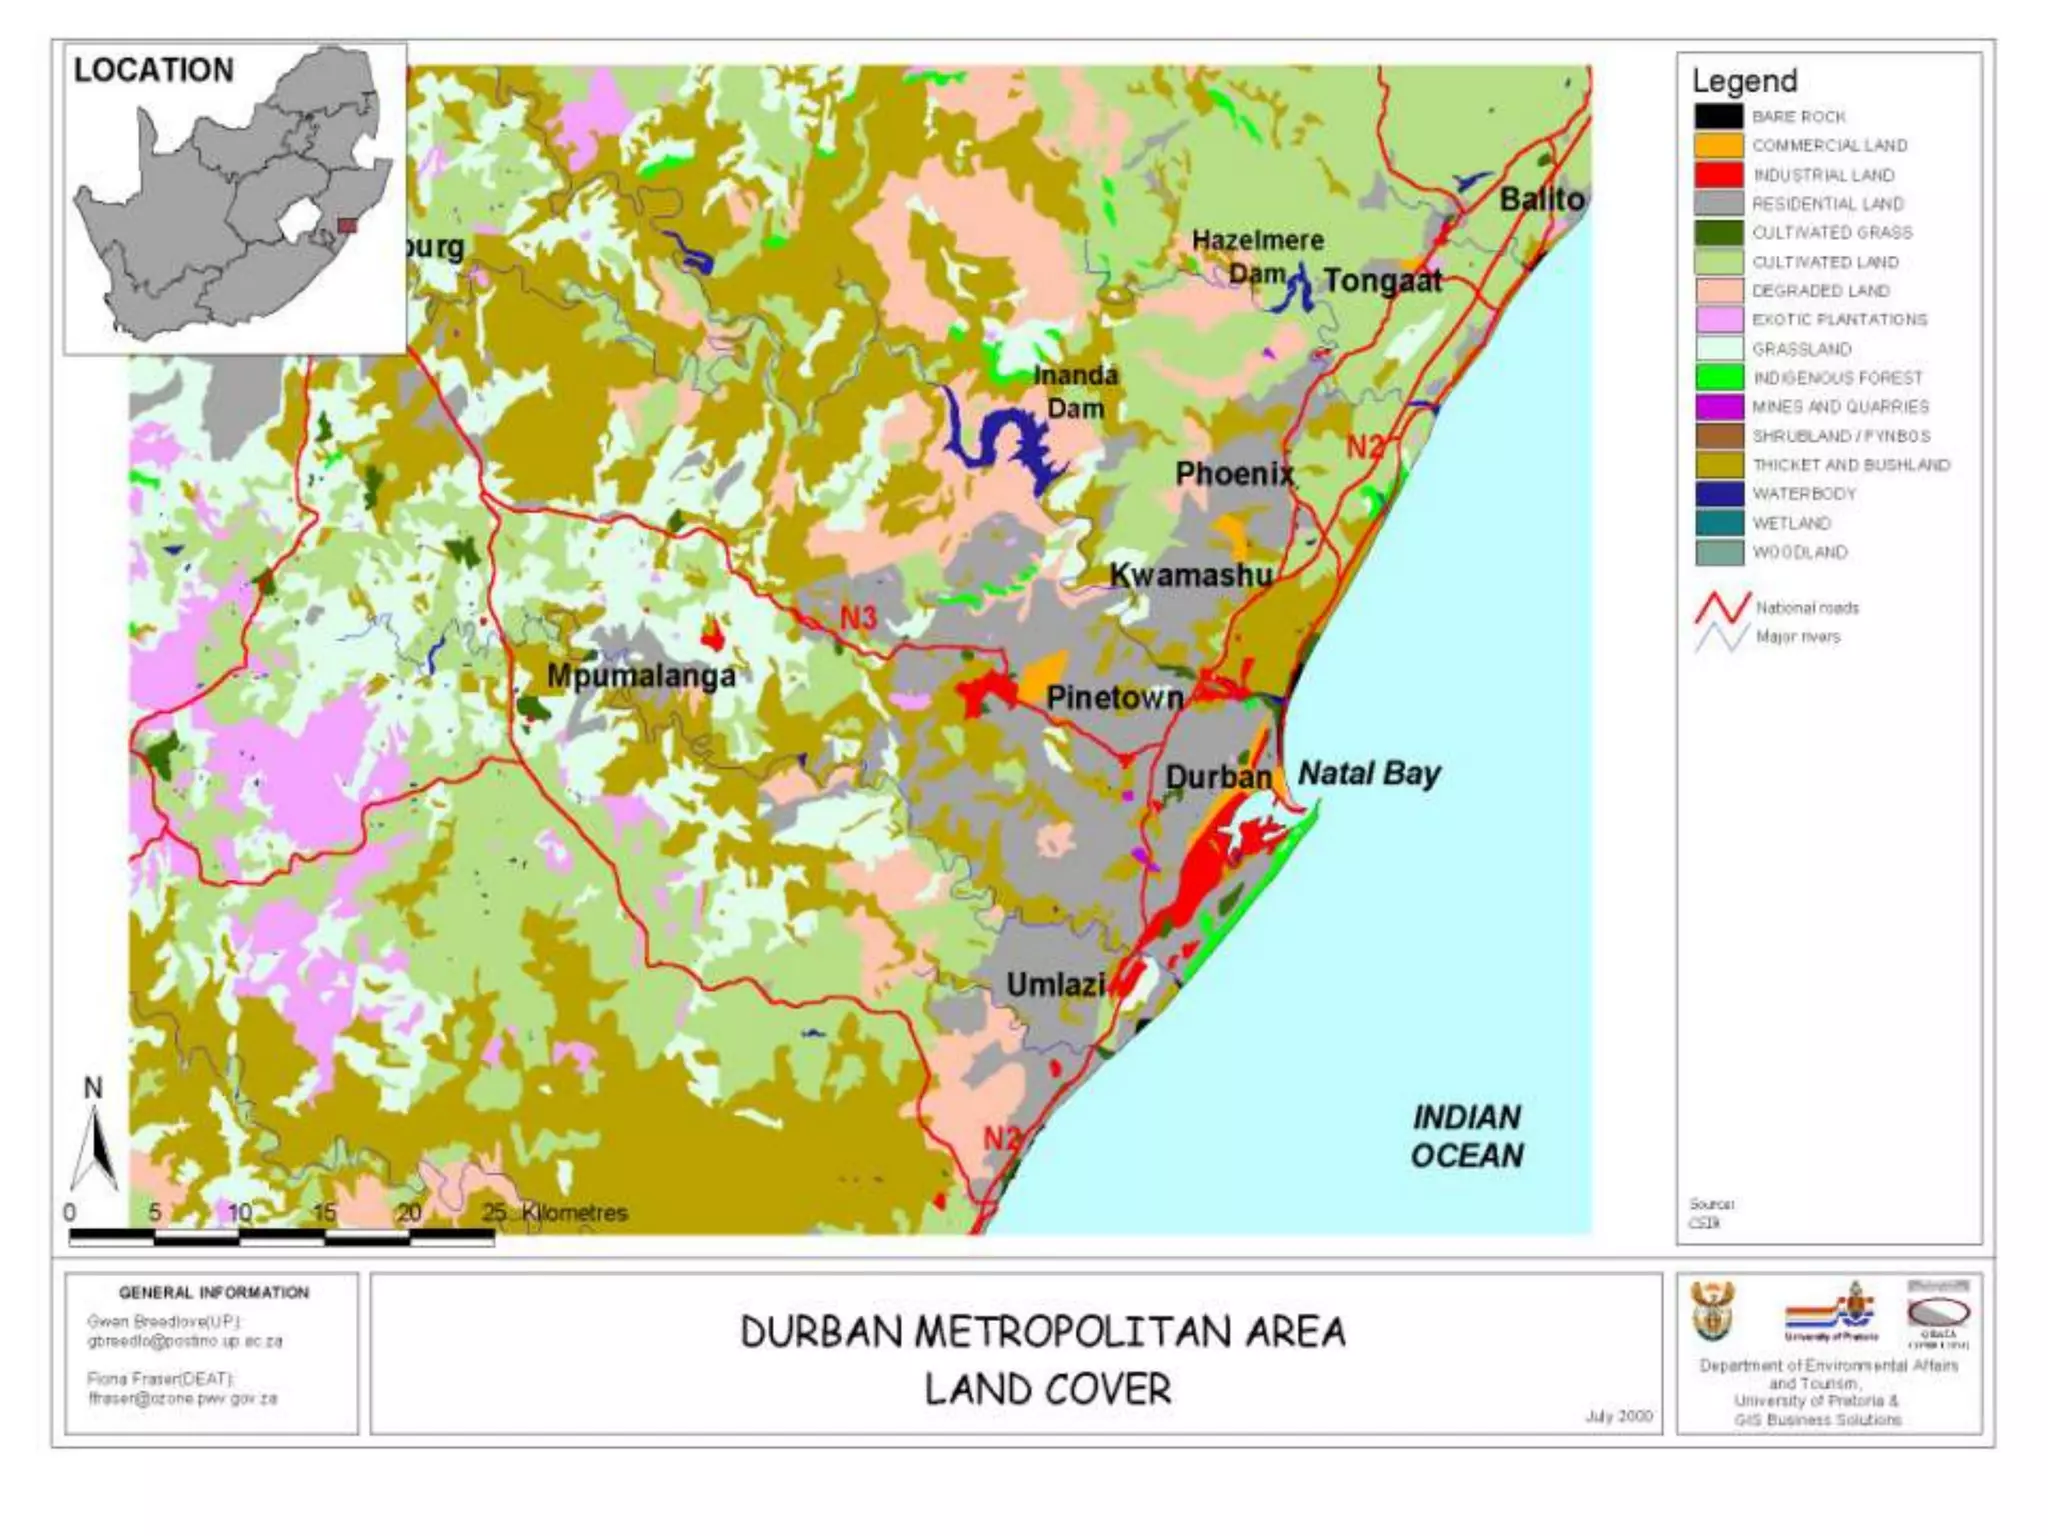Image resolution: width=2048 pixels, height=1536 pixels.
Task: Click the South African coat of arms logo
Action: (x=1713, y=1311)
